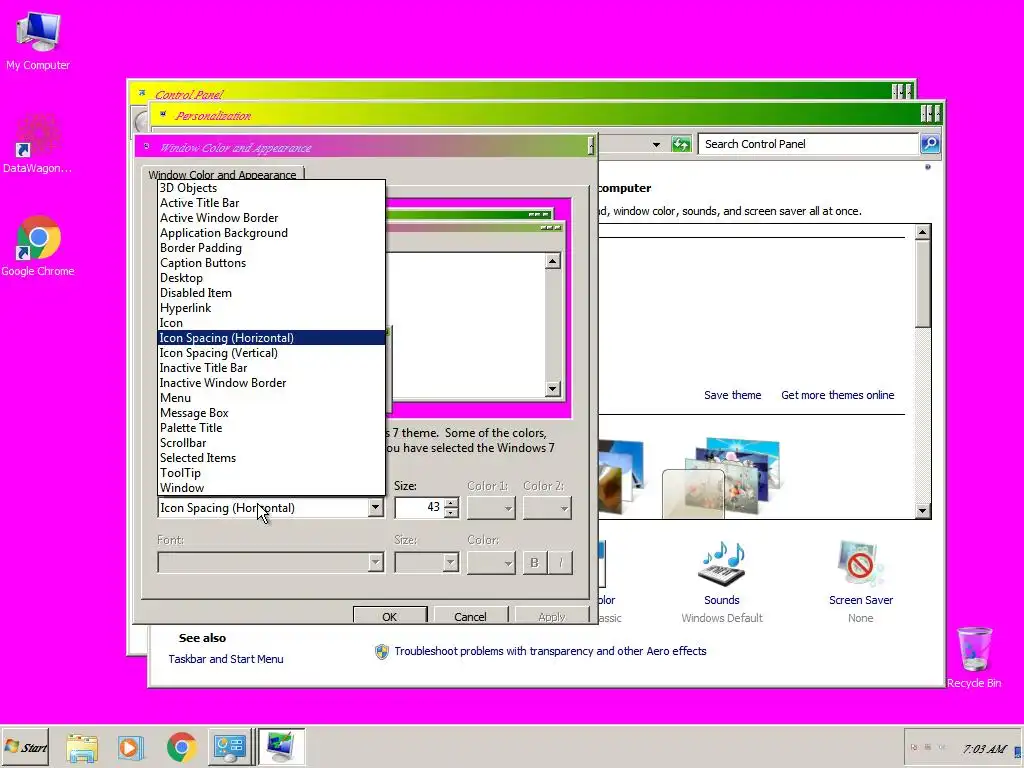Switch to Control Panel taskbar window
This screenshot has width=1024, height=768.
point(231,747)
